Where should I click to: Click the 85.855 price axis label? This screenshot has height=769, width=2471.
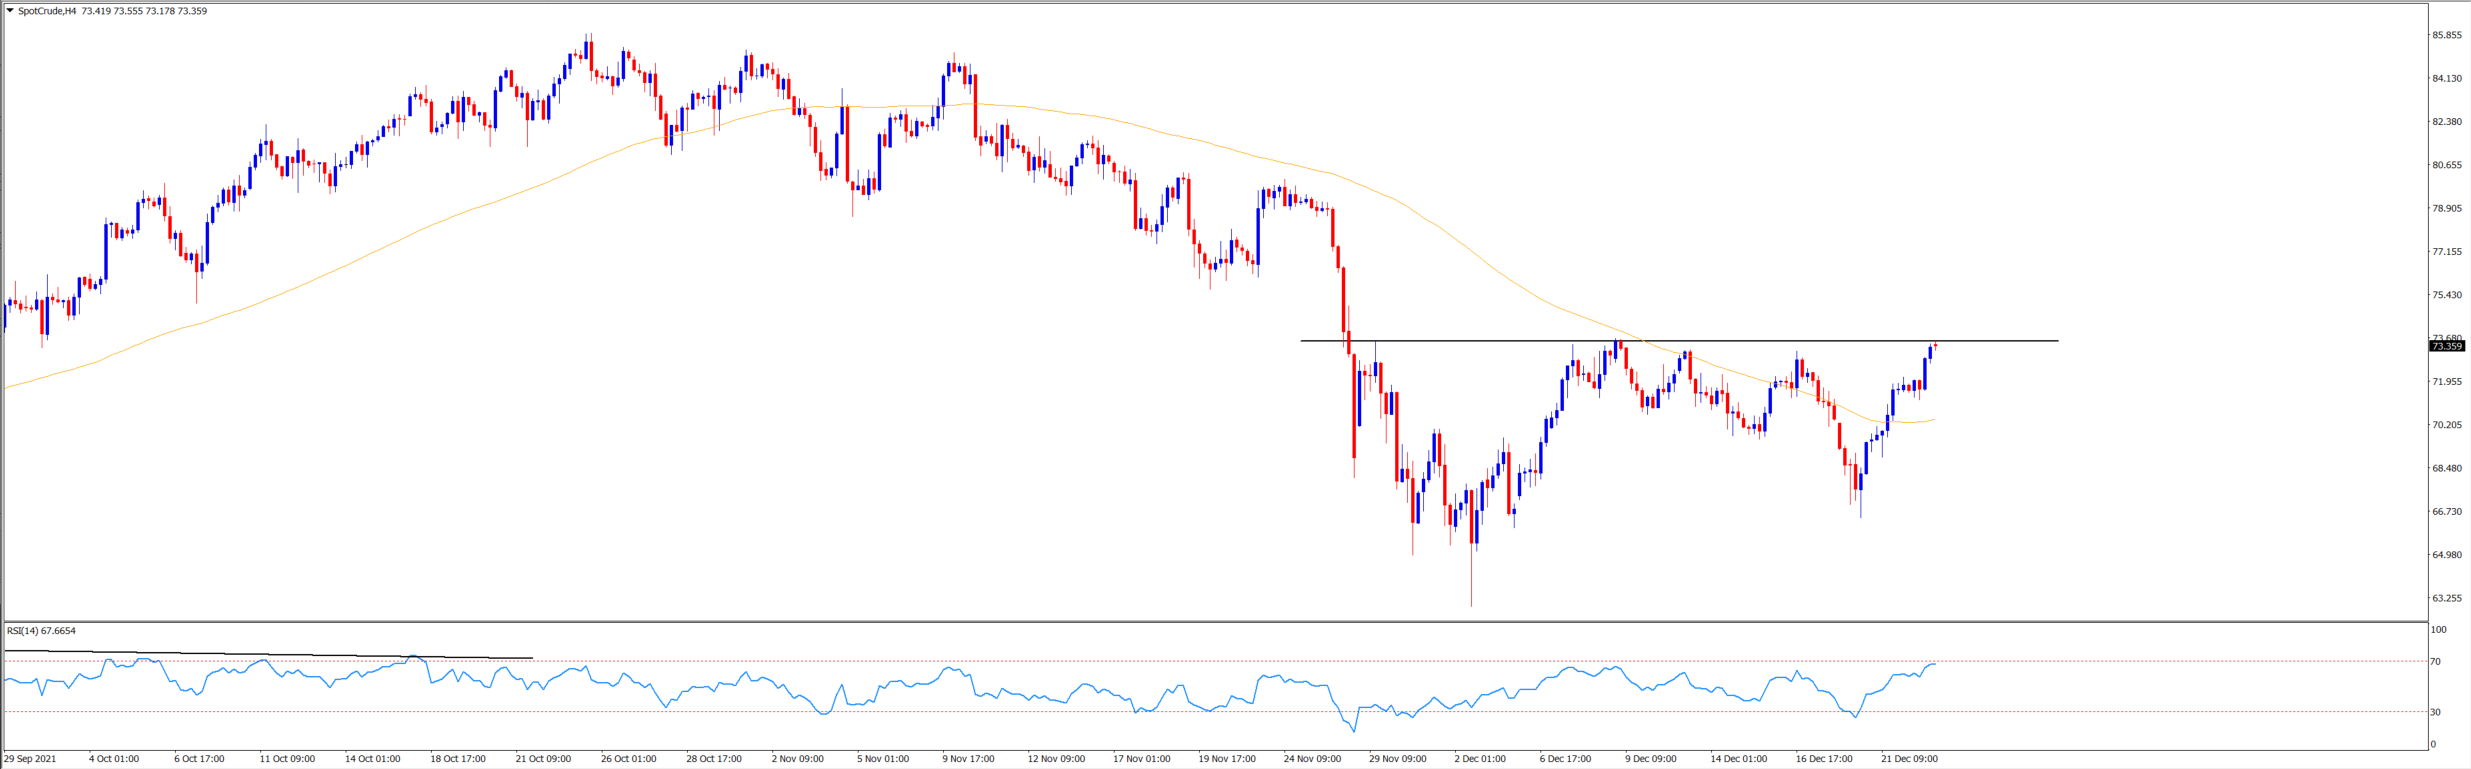point(2446,35)
